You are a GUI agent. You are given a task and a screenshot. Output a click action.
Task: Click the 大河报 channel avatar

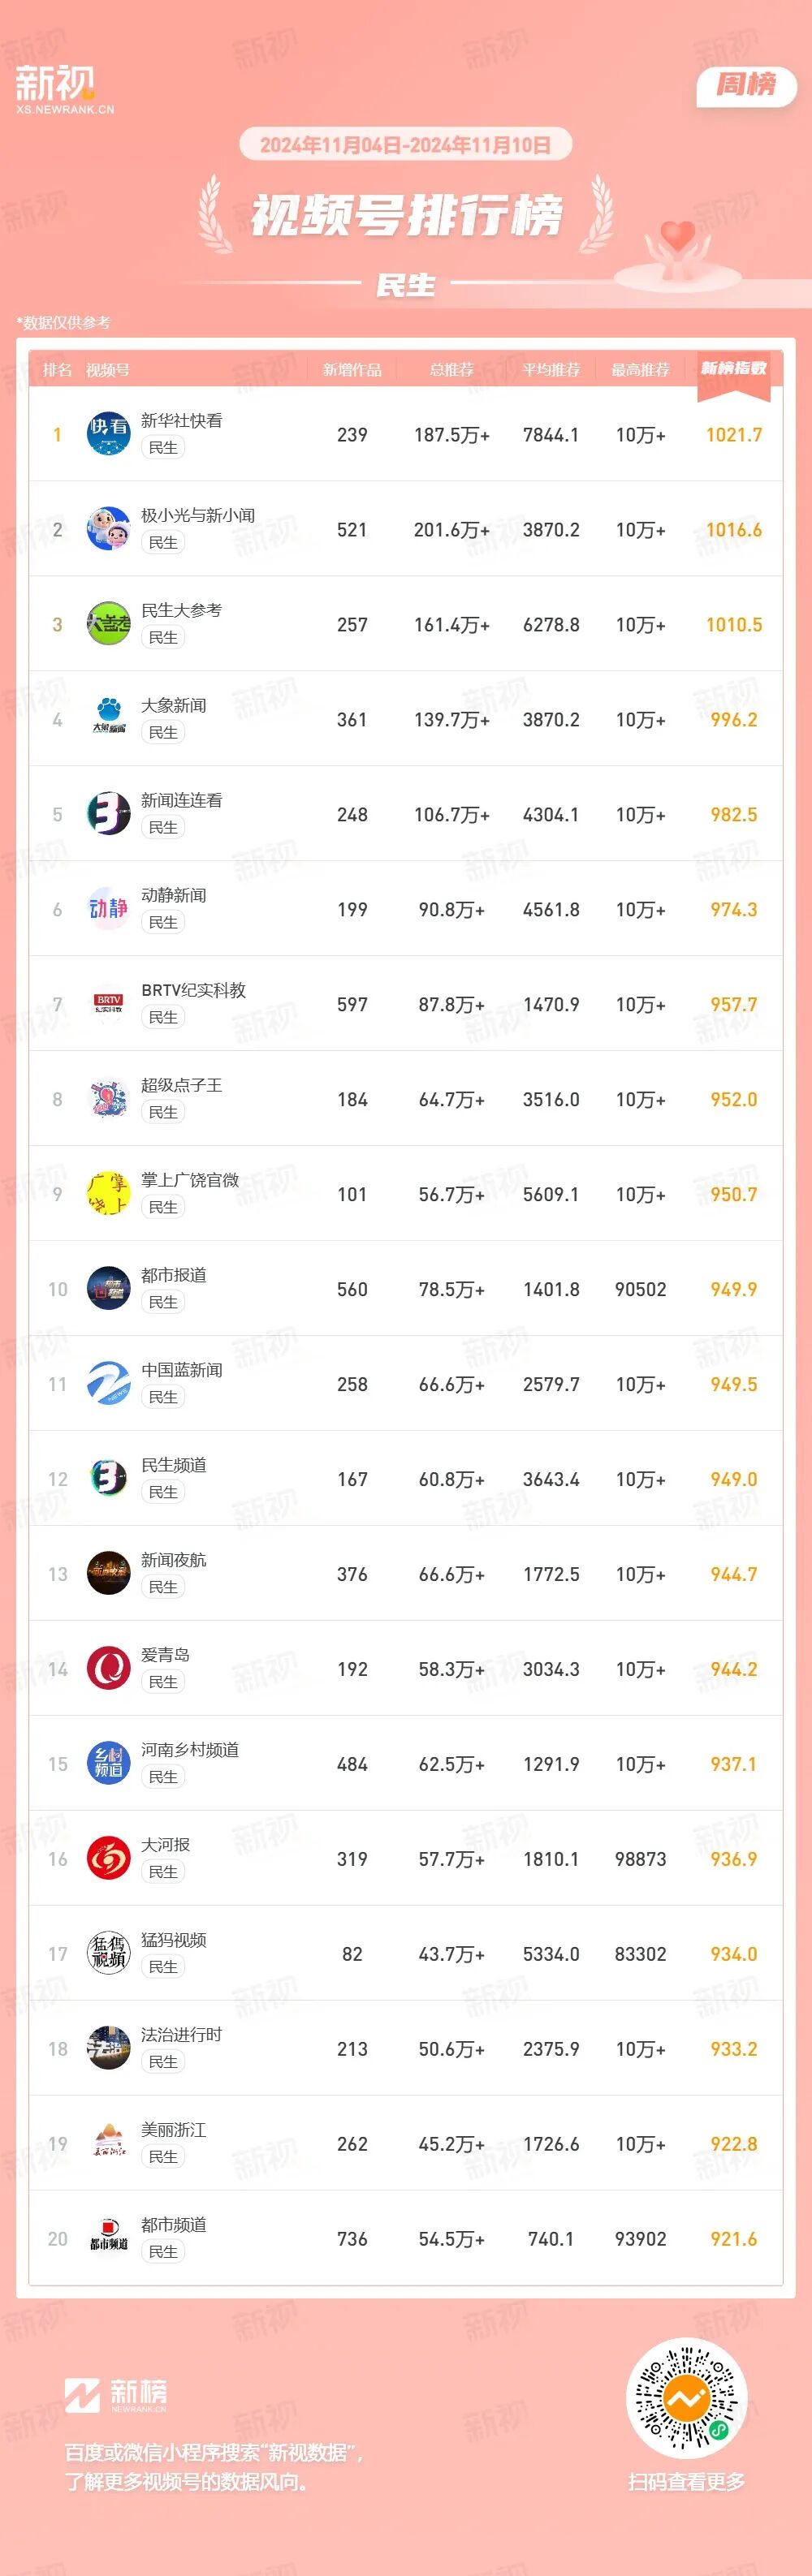[108, 1859]
